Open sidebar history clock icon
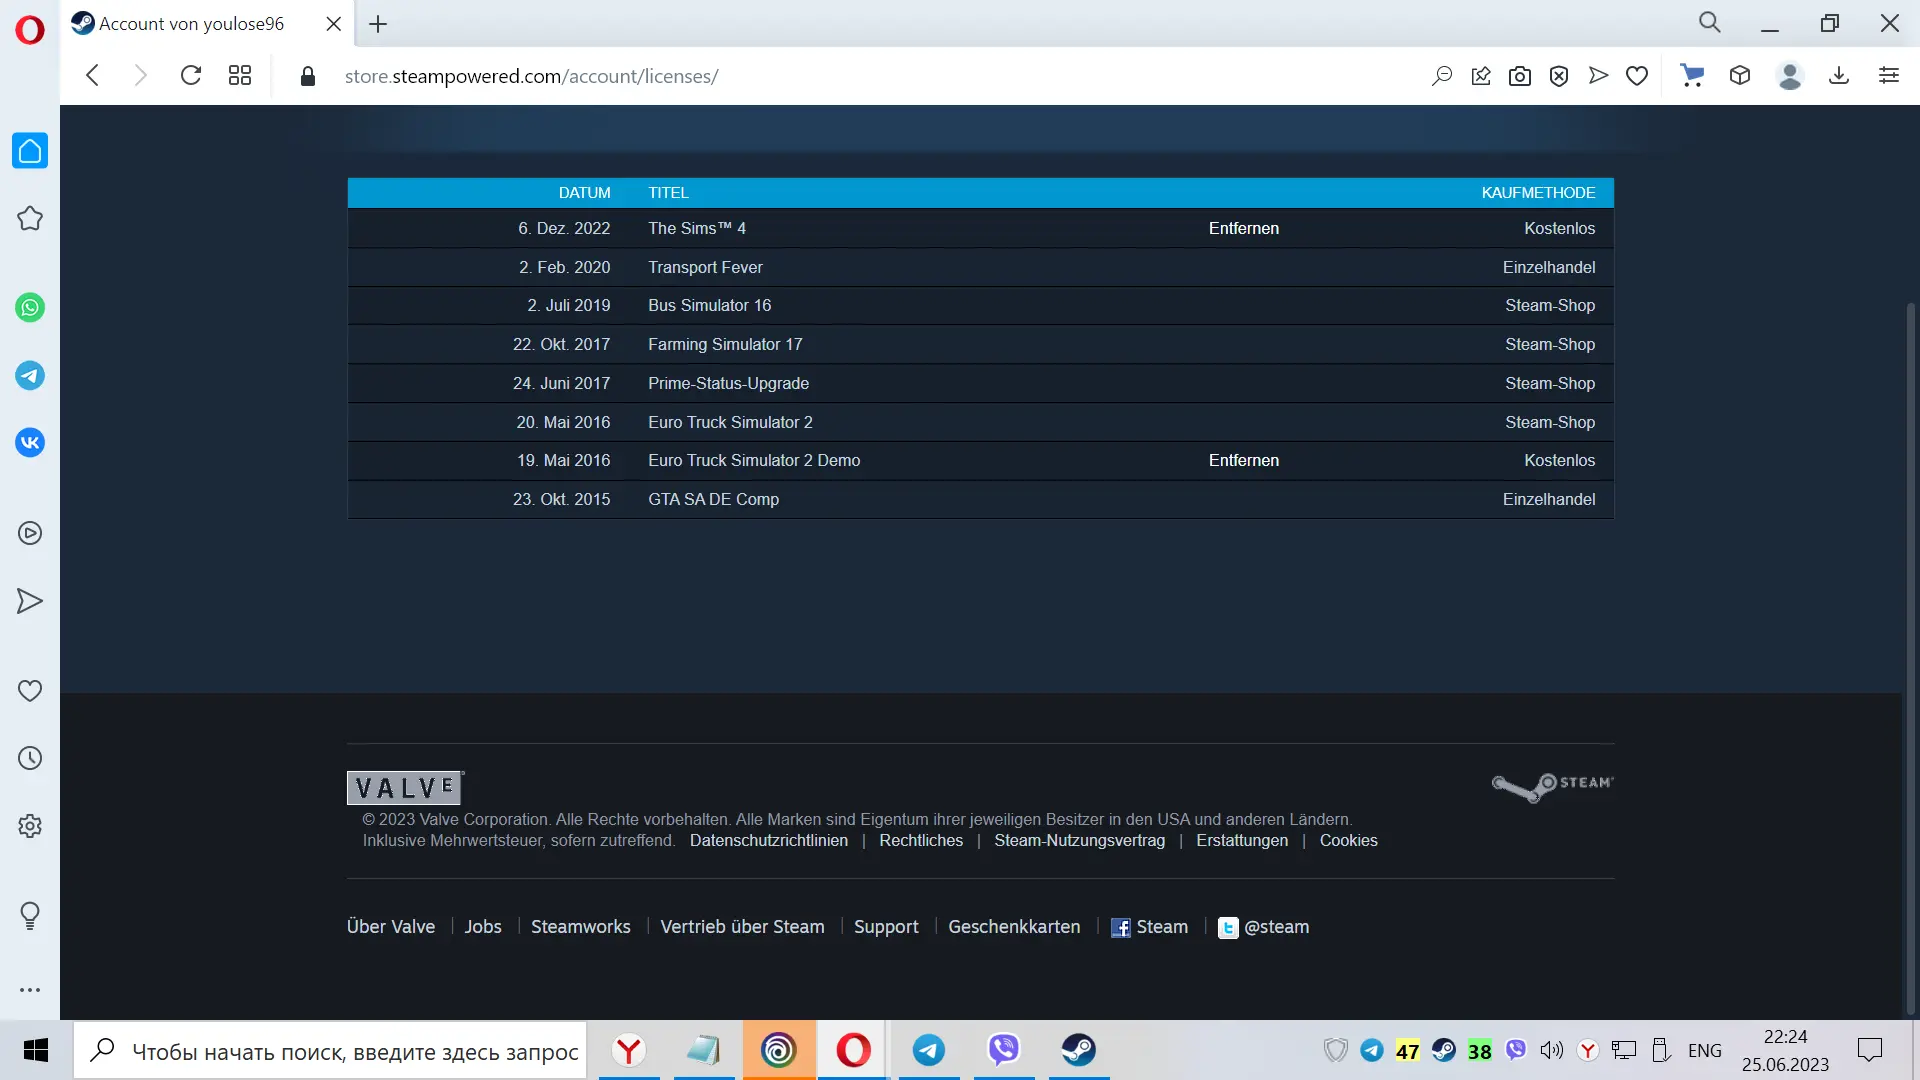The width and height of the screenshot is (1920, 1080). point(30,758)
